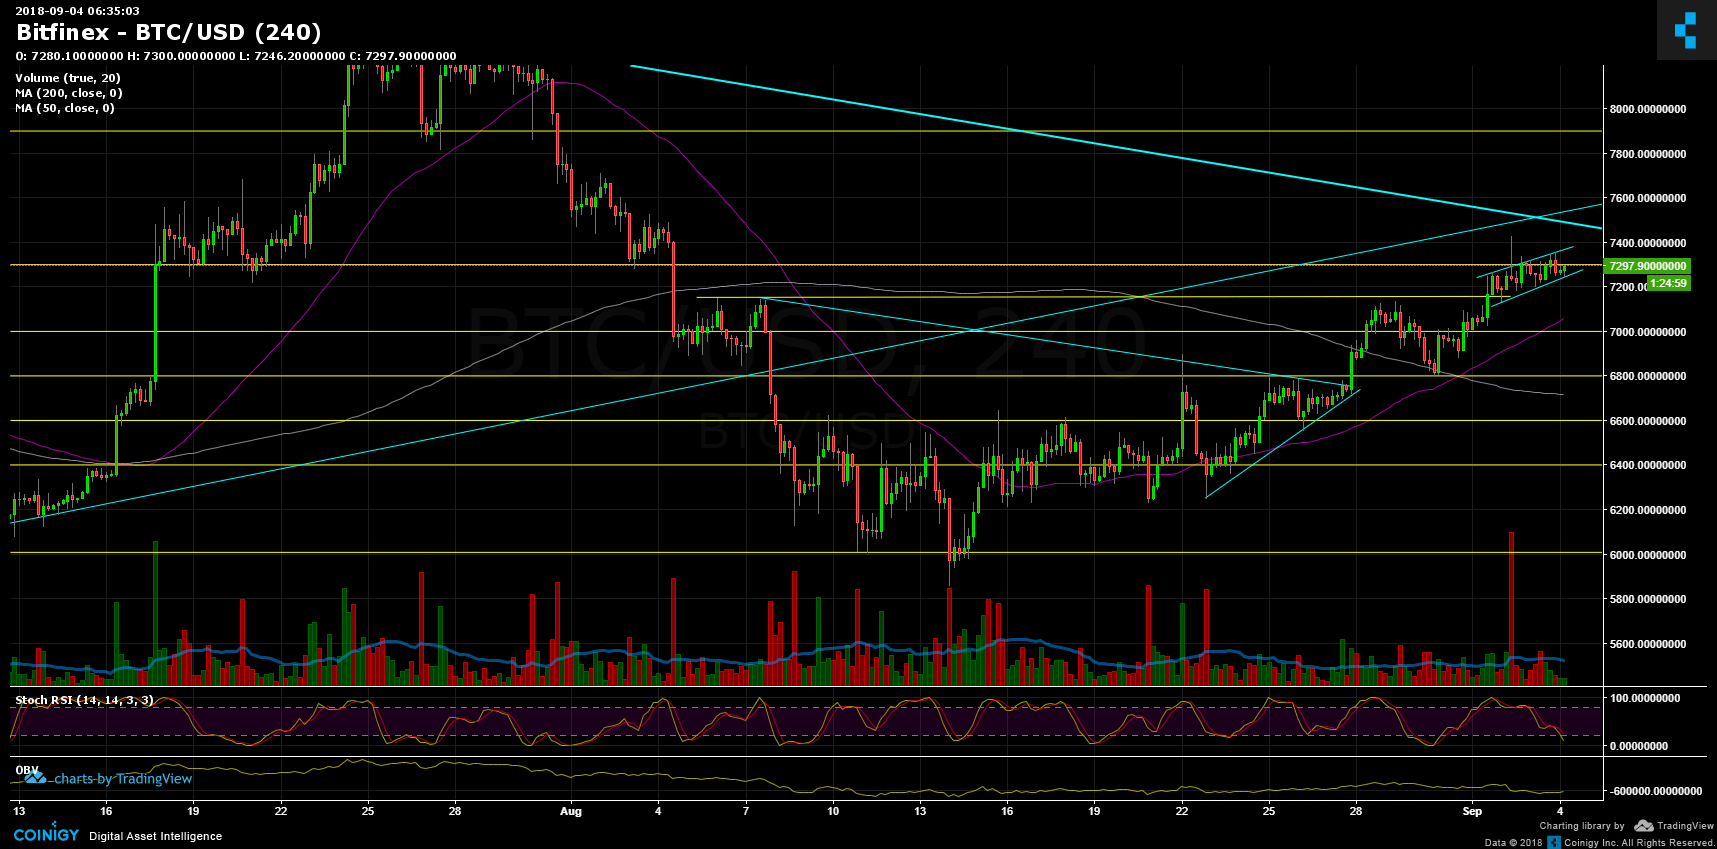Click the 5600.00 price axis label
This screenshot has height=849, width=1717.
(x=1648, y=644)
